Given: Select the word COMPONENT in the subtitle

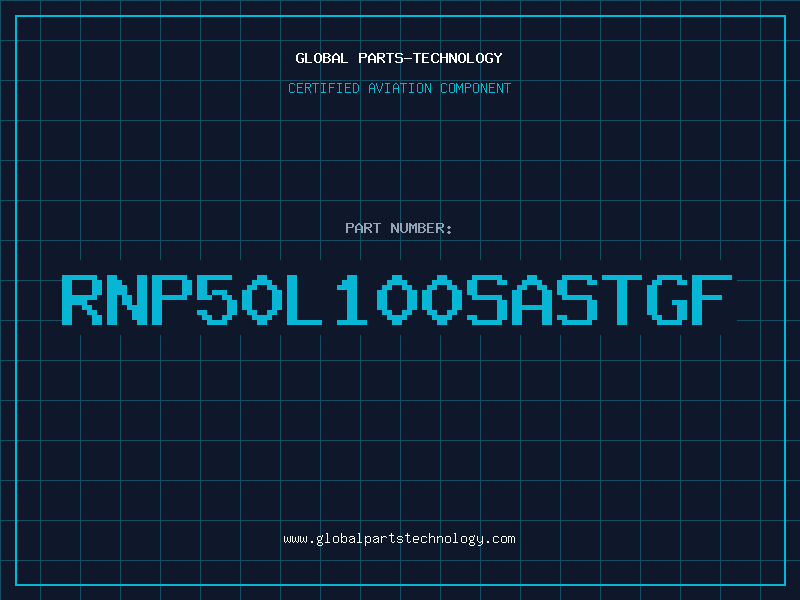Looking at the screenshot, I should pyautogui.click(x=476, y=88).
